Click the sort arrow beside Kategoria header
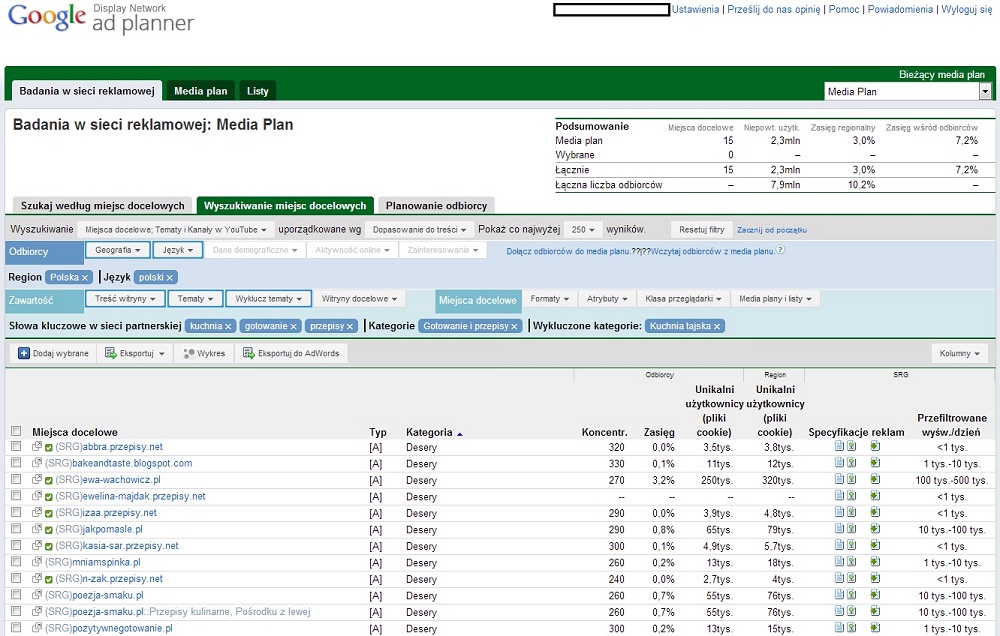This screenshot has width=1000, height=636. [460, 434]
